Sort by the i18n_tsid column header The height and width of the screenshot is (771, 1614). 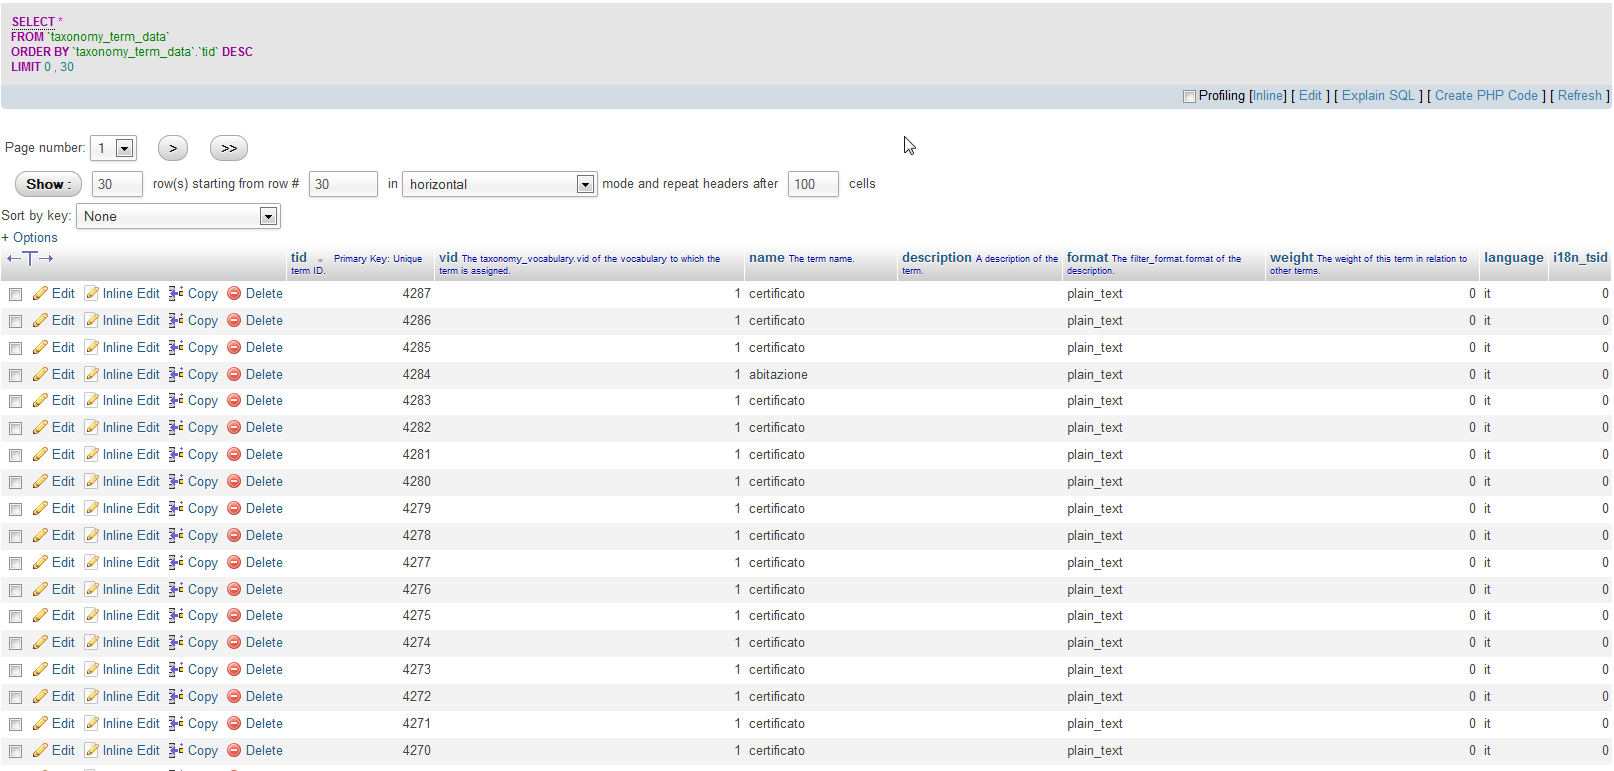click(x=1580, y=257)
